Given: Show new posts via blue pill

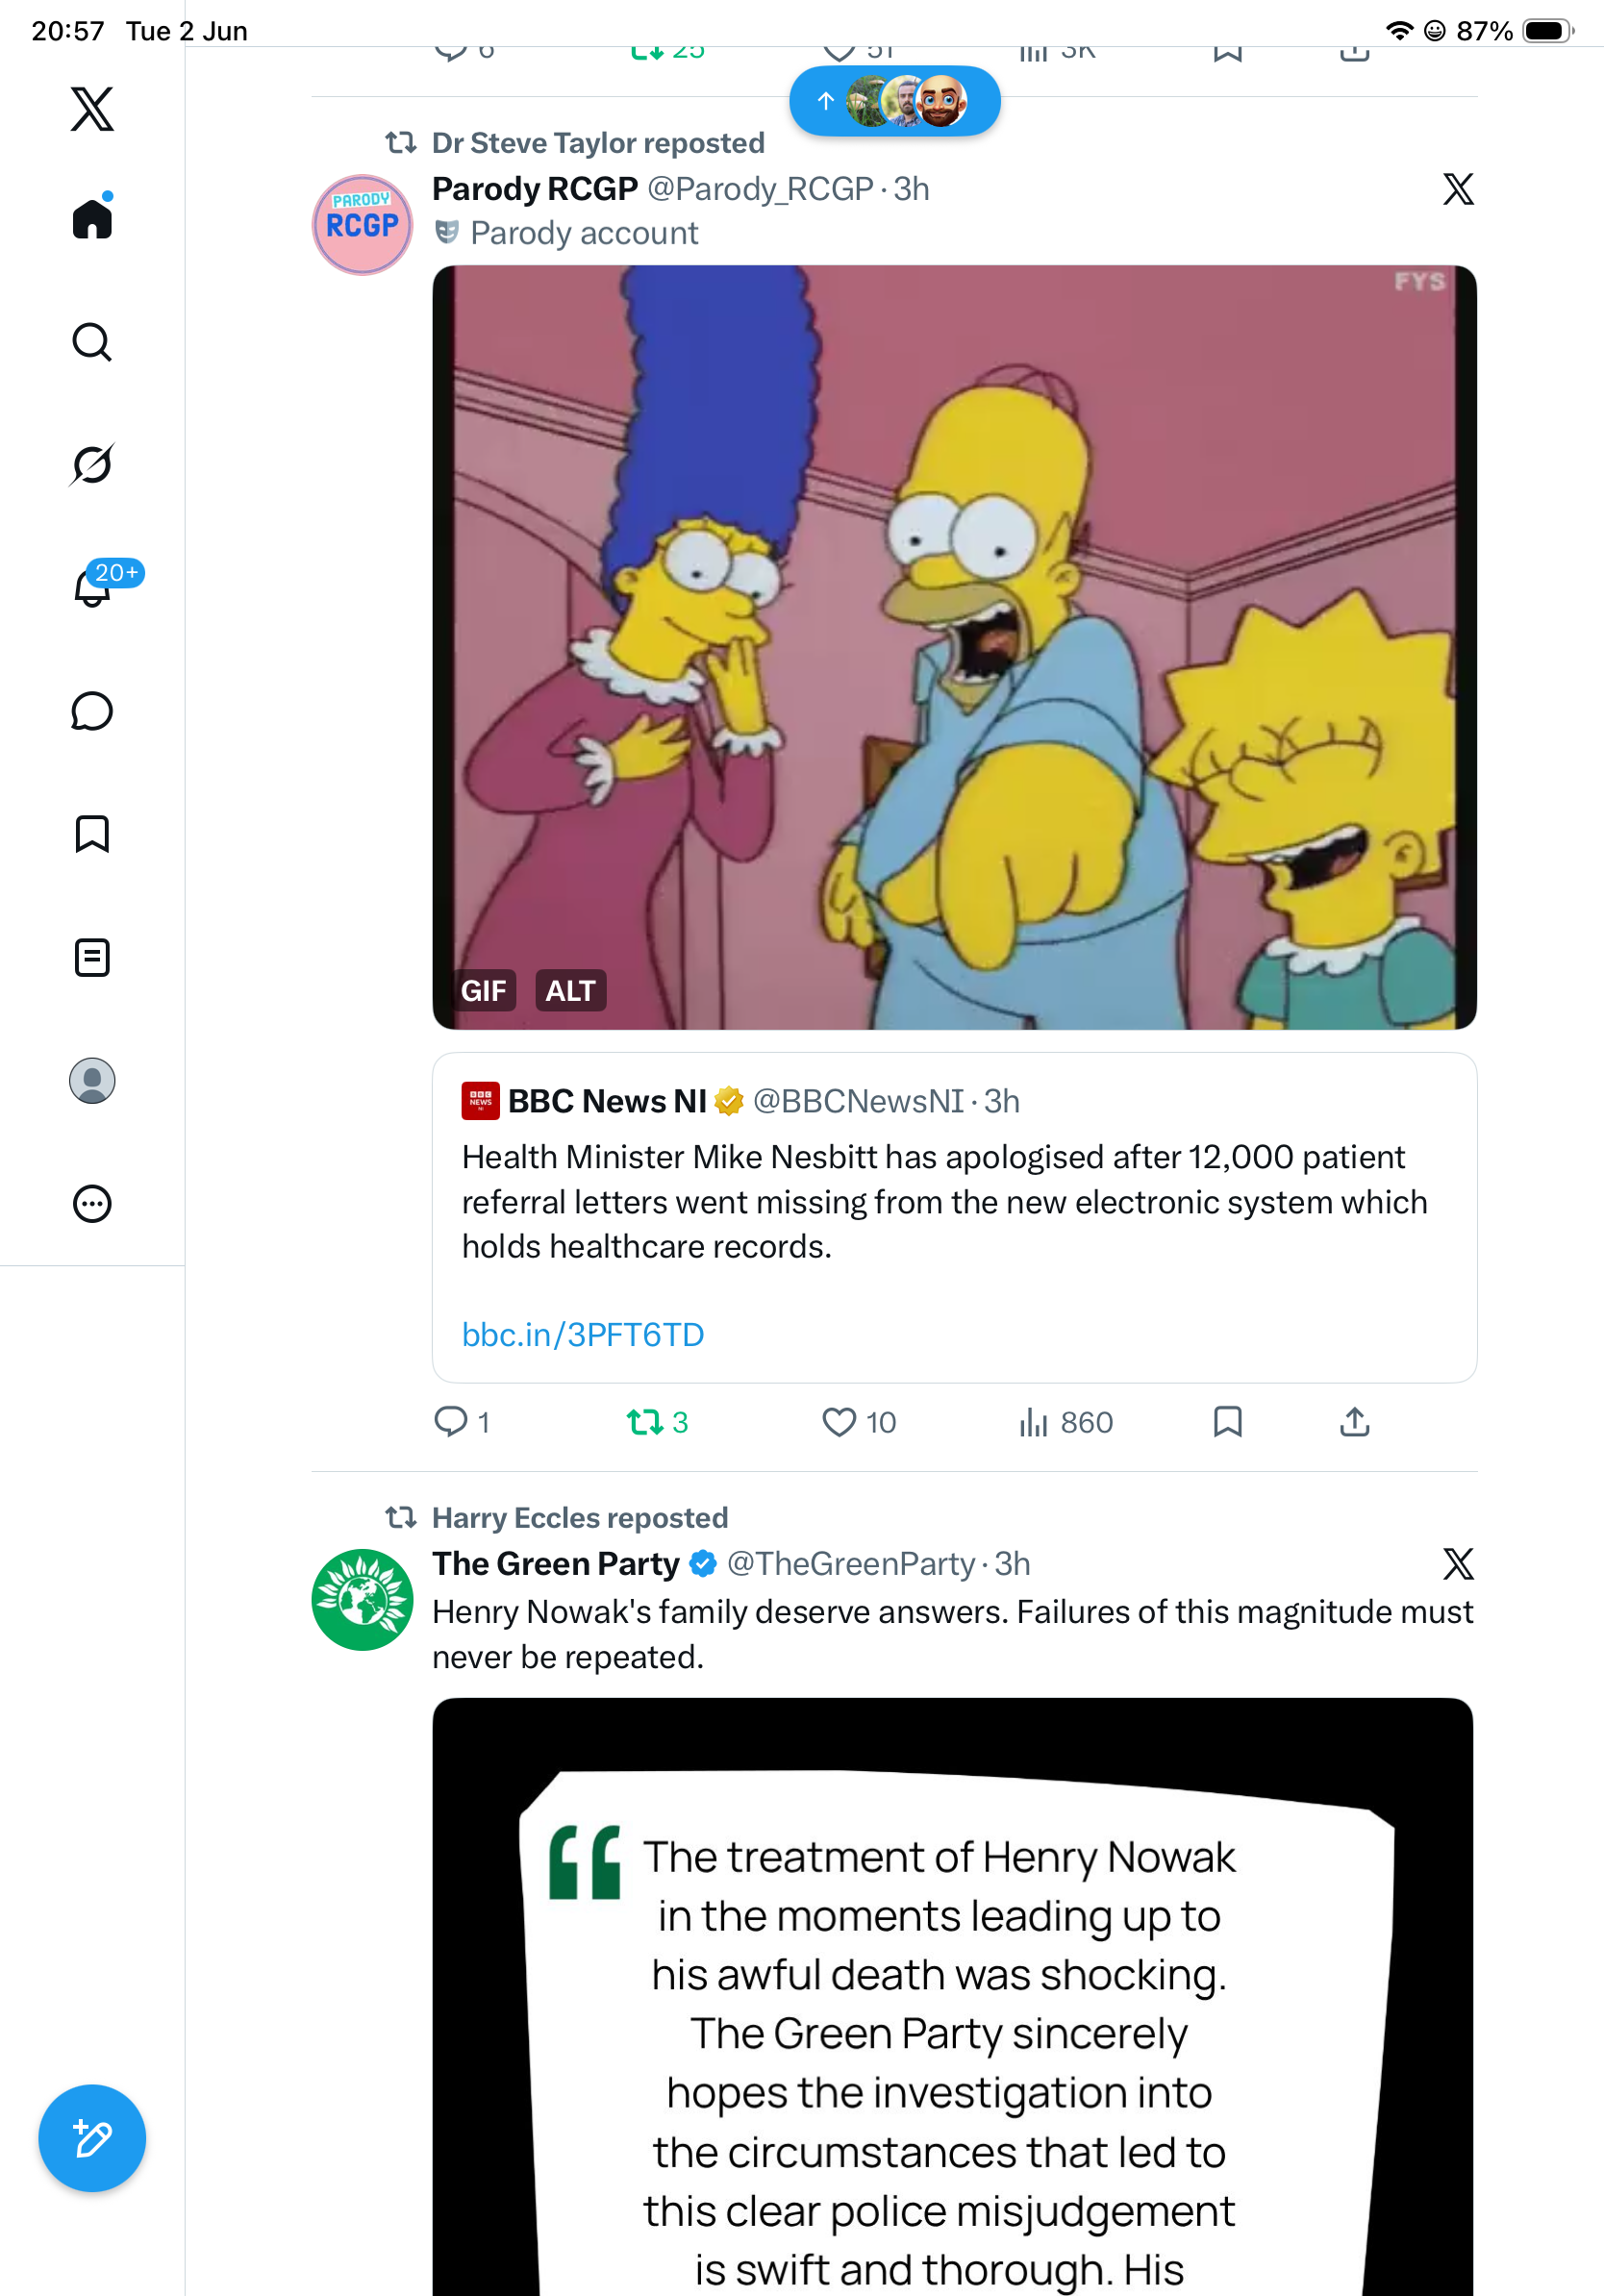Looking at the screenshot, I should (895, 101).
